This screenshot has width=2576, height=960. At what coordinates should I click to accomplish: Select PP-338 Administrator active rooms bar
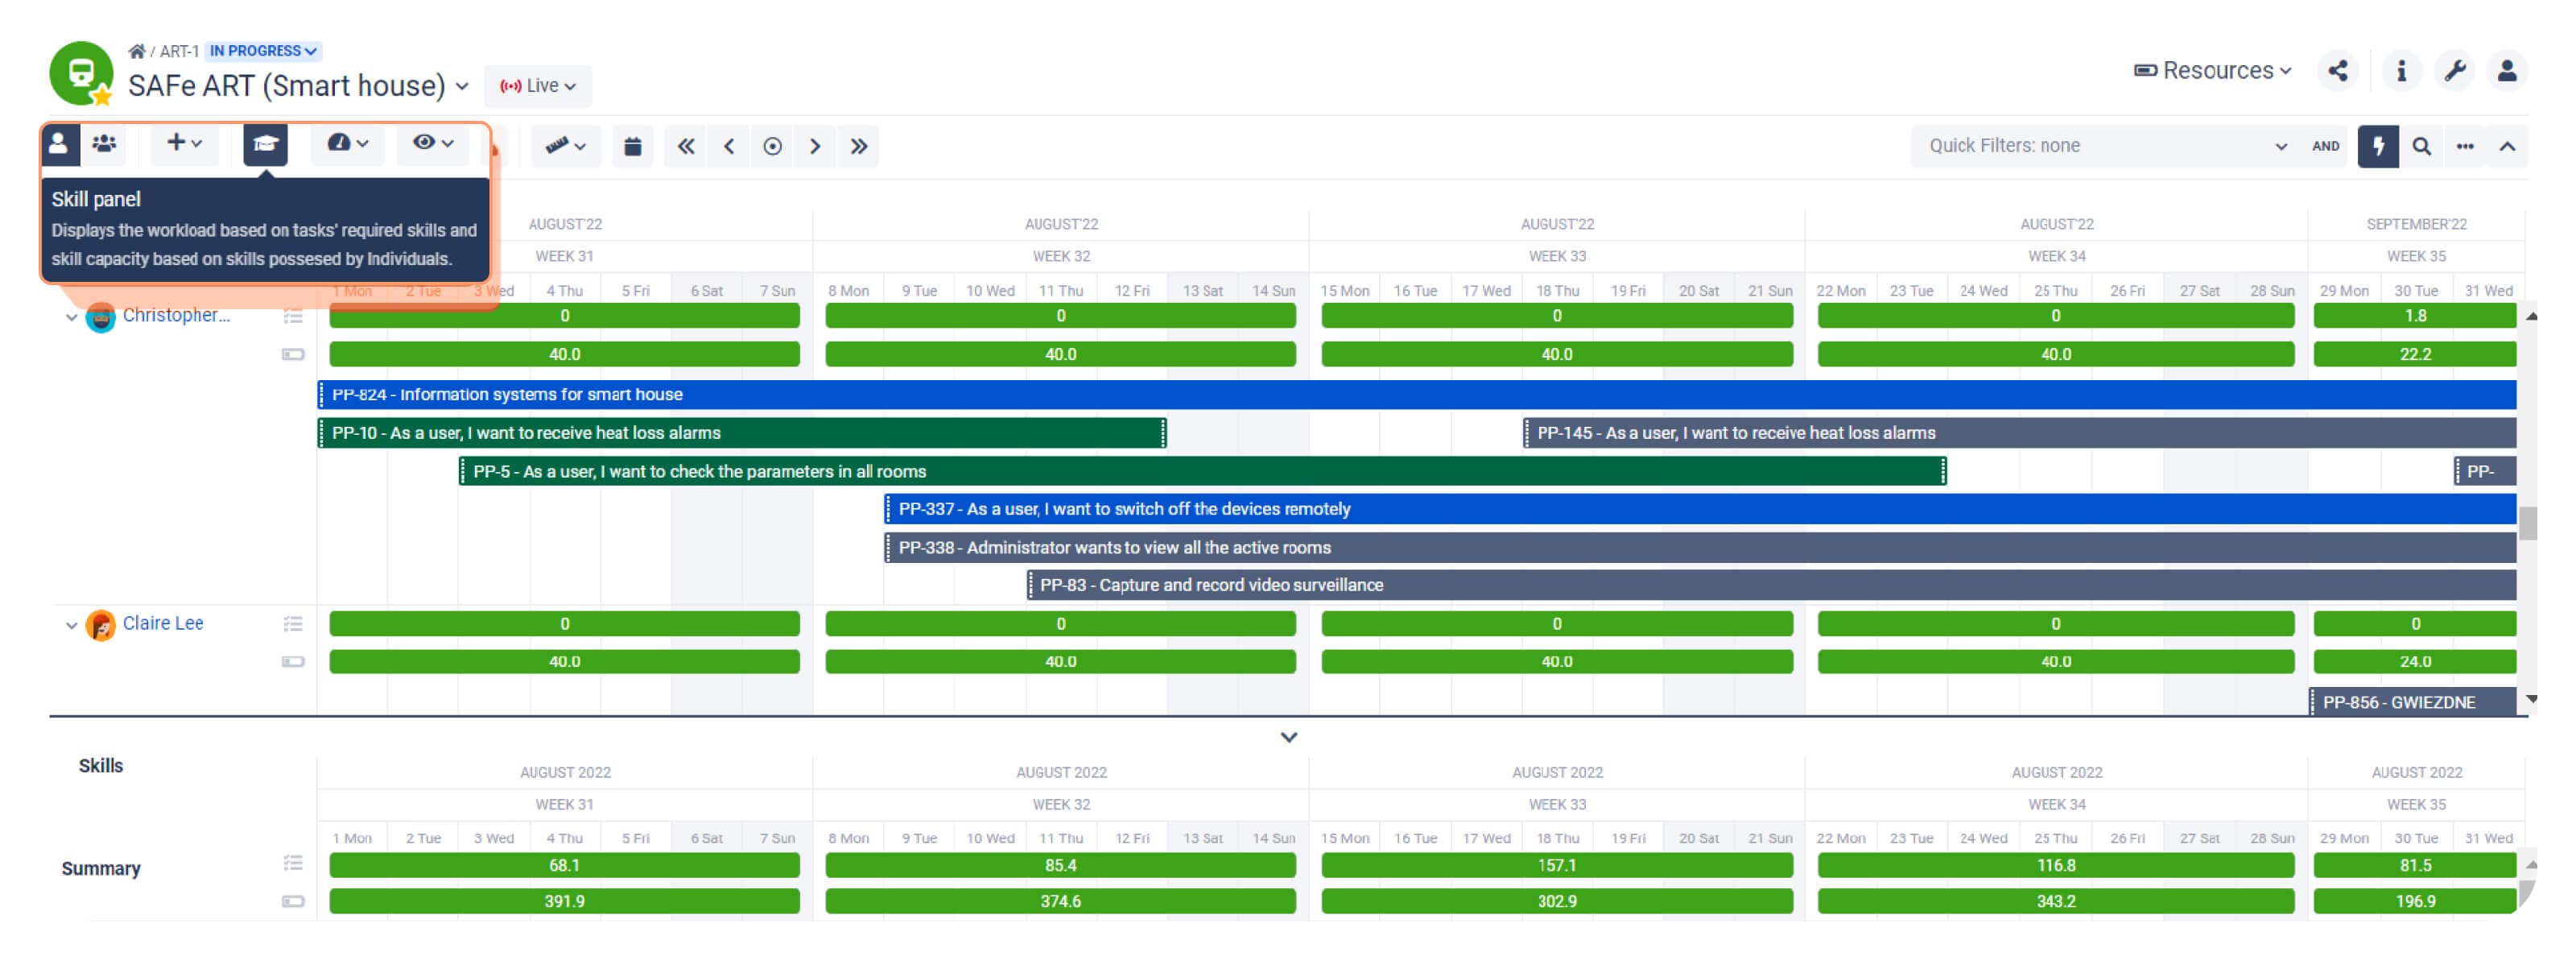(x=1700, y=549)
